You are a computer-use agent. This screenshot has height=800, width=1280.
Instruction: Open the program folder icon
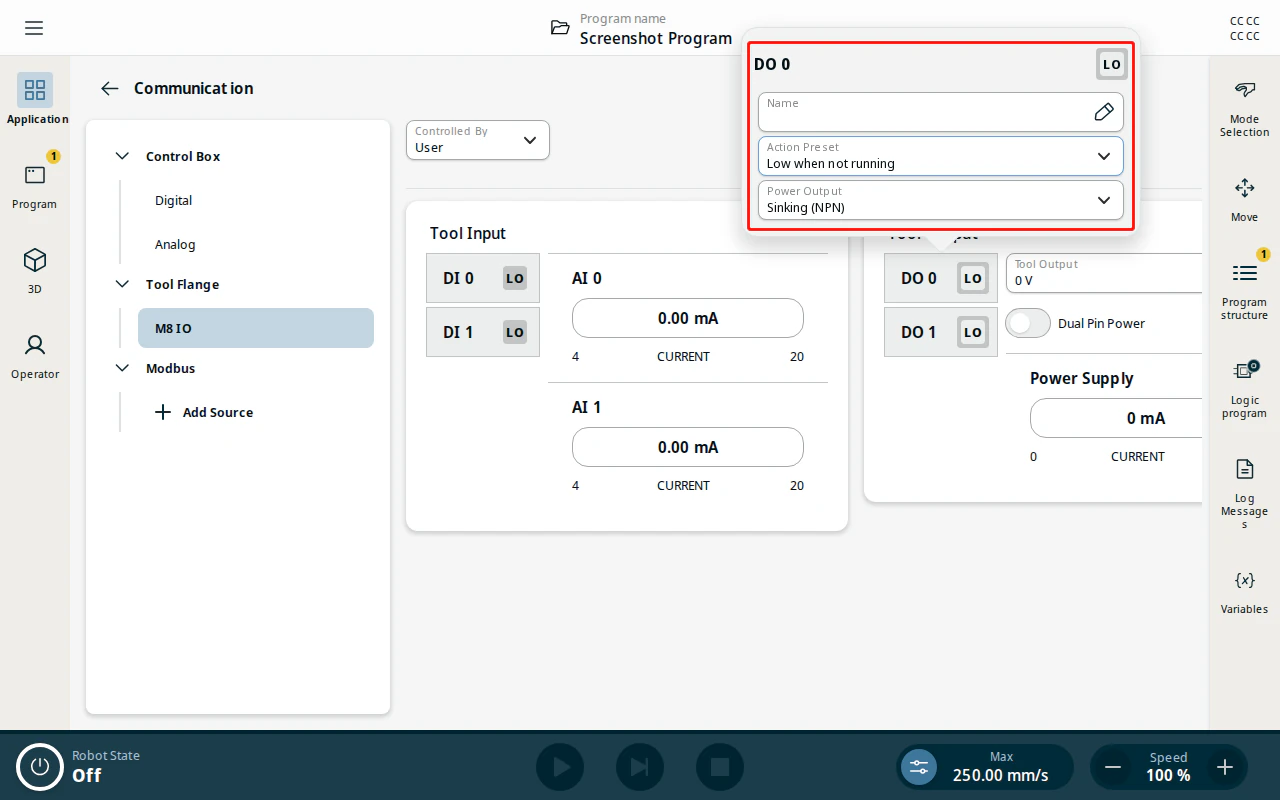[560, 28]
